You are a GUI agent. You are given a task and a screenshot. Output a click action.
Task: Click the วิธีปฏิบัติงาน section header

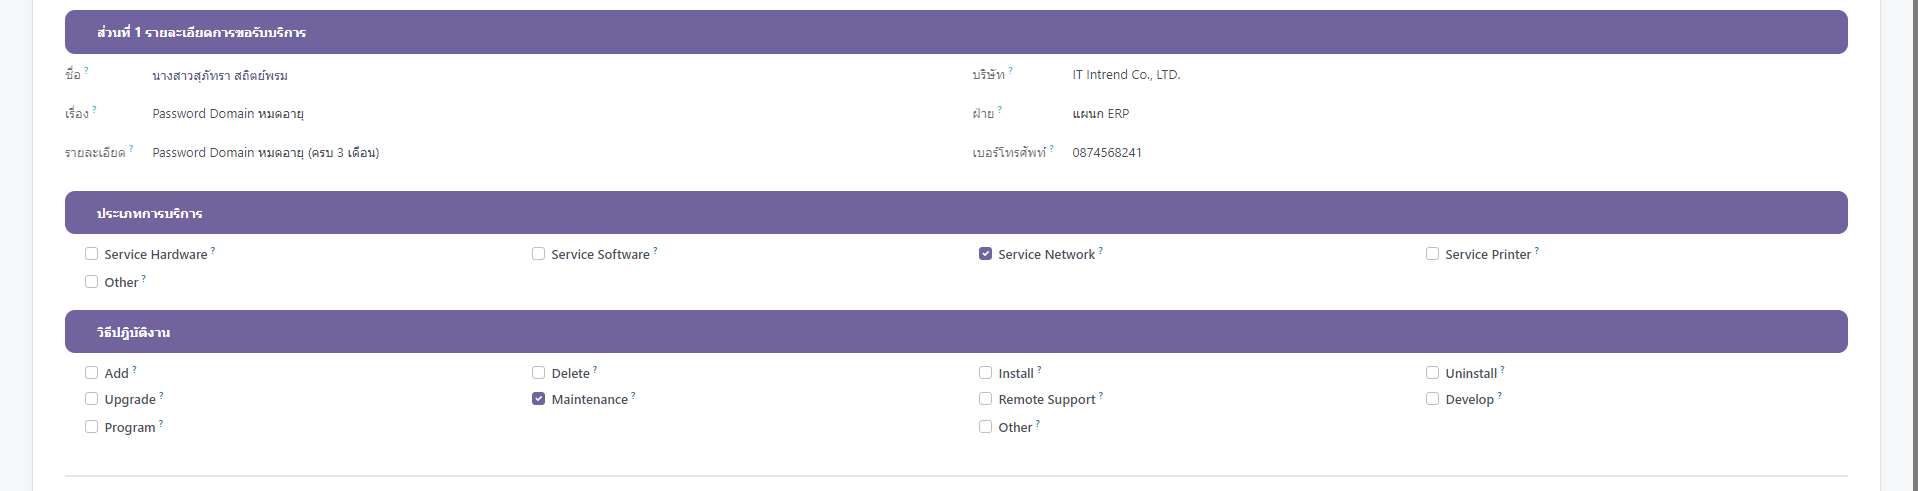(134, 333)
